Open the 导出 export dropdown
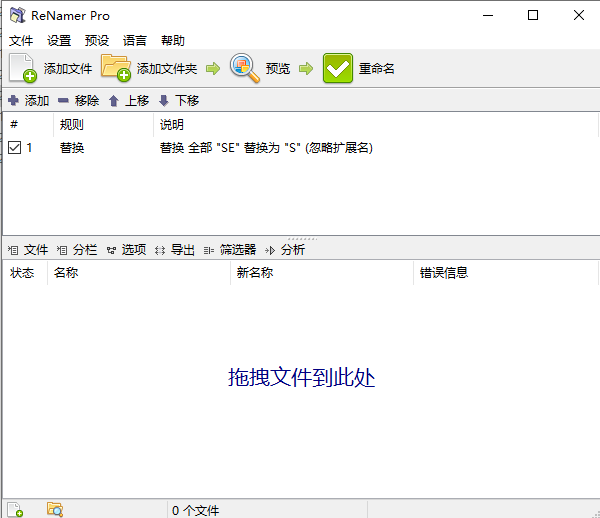The width and height of the screenshot is (600, 518). (x=175, y=250)
